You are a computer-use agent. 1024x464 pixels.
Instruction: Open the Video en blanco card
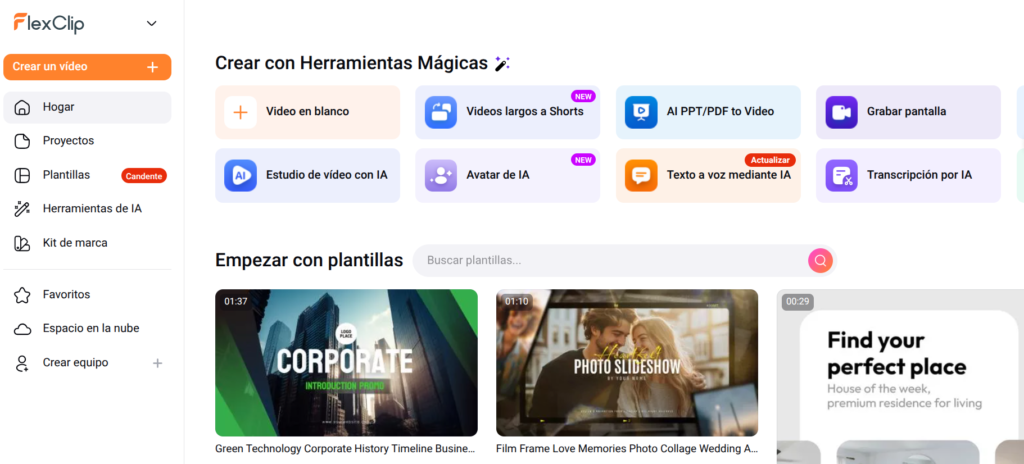[308, 112]
